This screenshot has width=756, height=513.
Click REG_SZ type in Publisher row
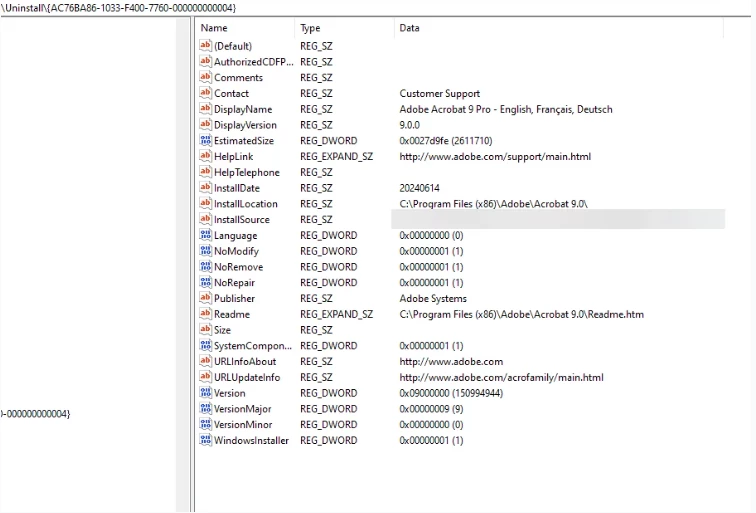click(316, 298)
